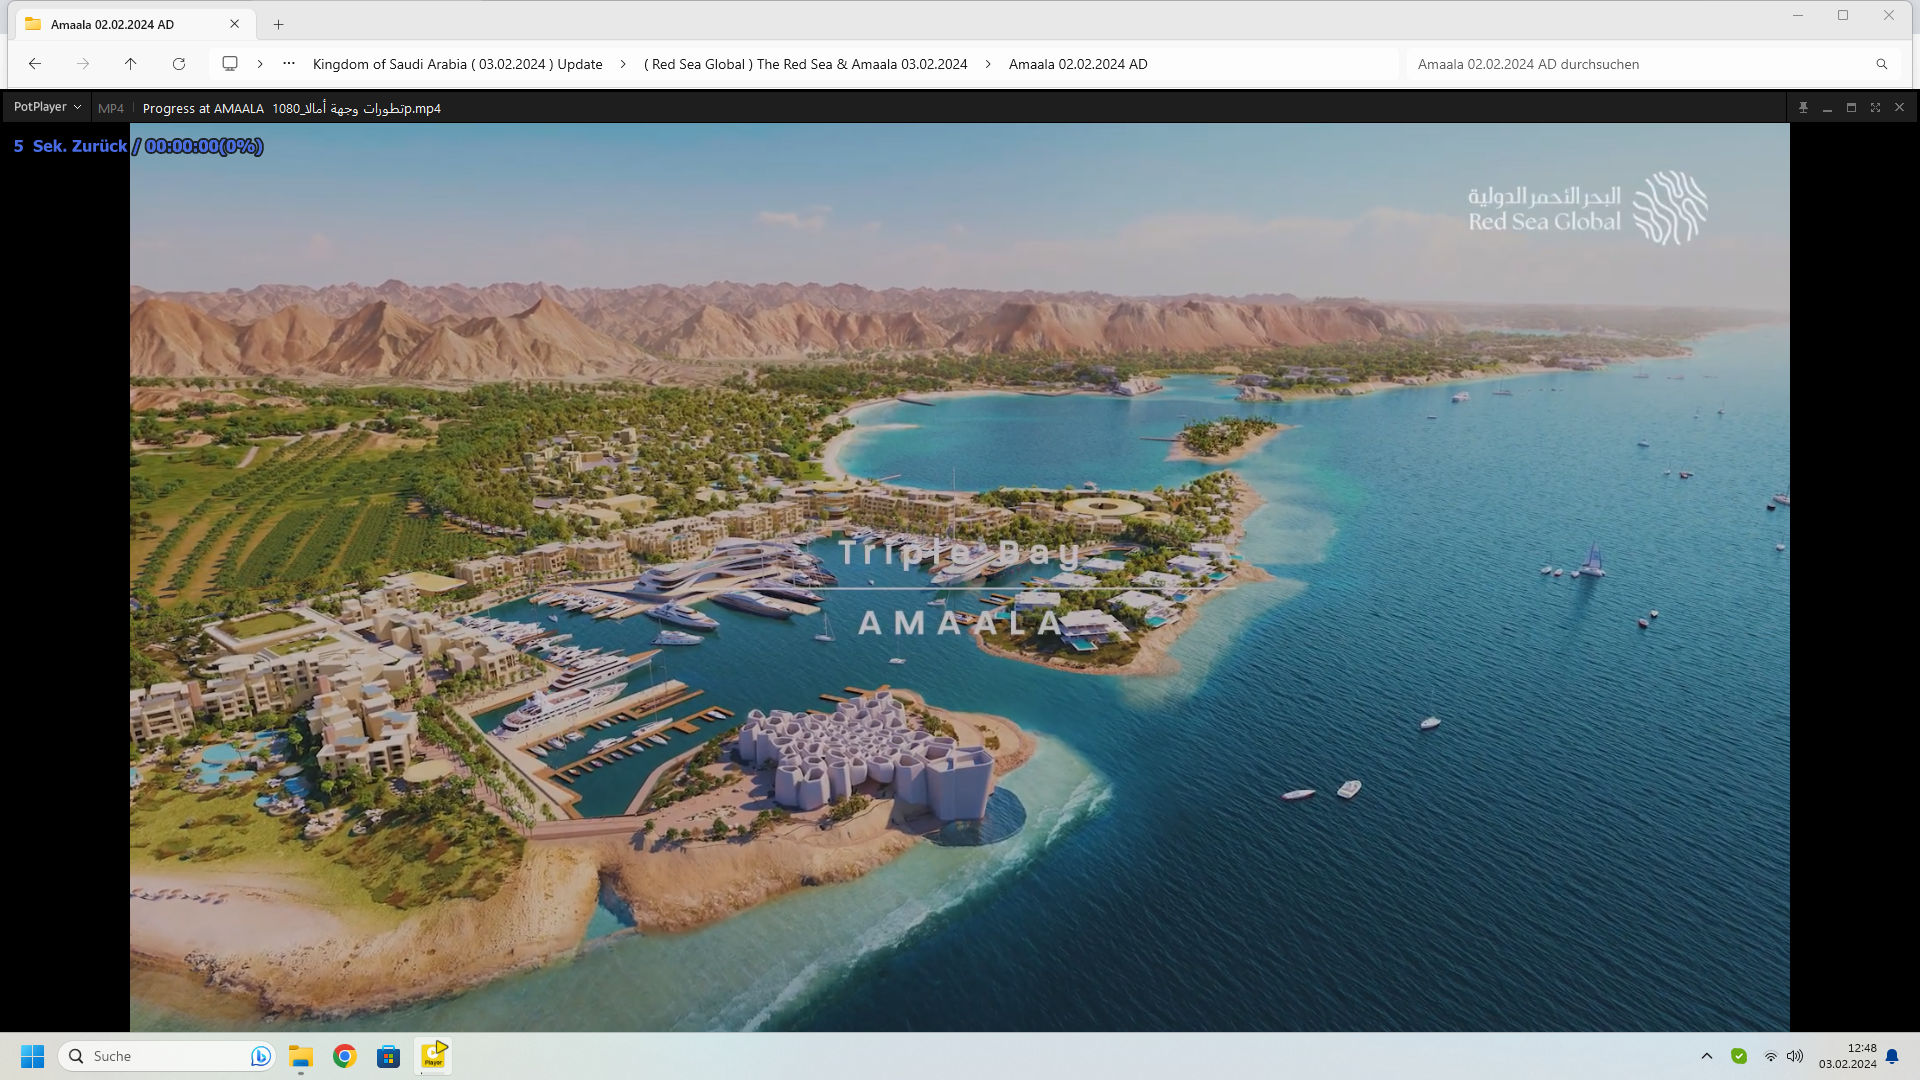Screen dimensions: 1920x1080
Task: Open clock and calendar 12:48
Action: (x=1847, y=1056)
